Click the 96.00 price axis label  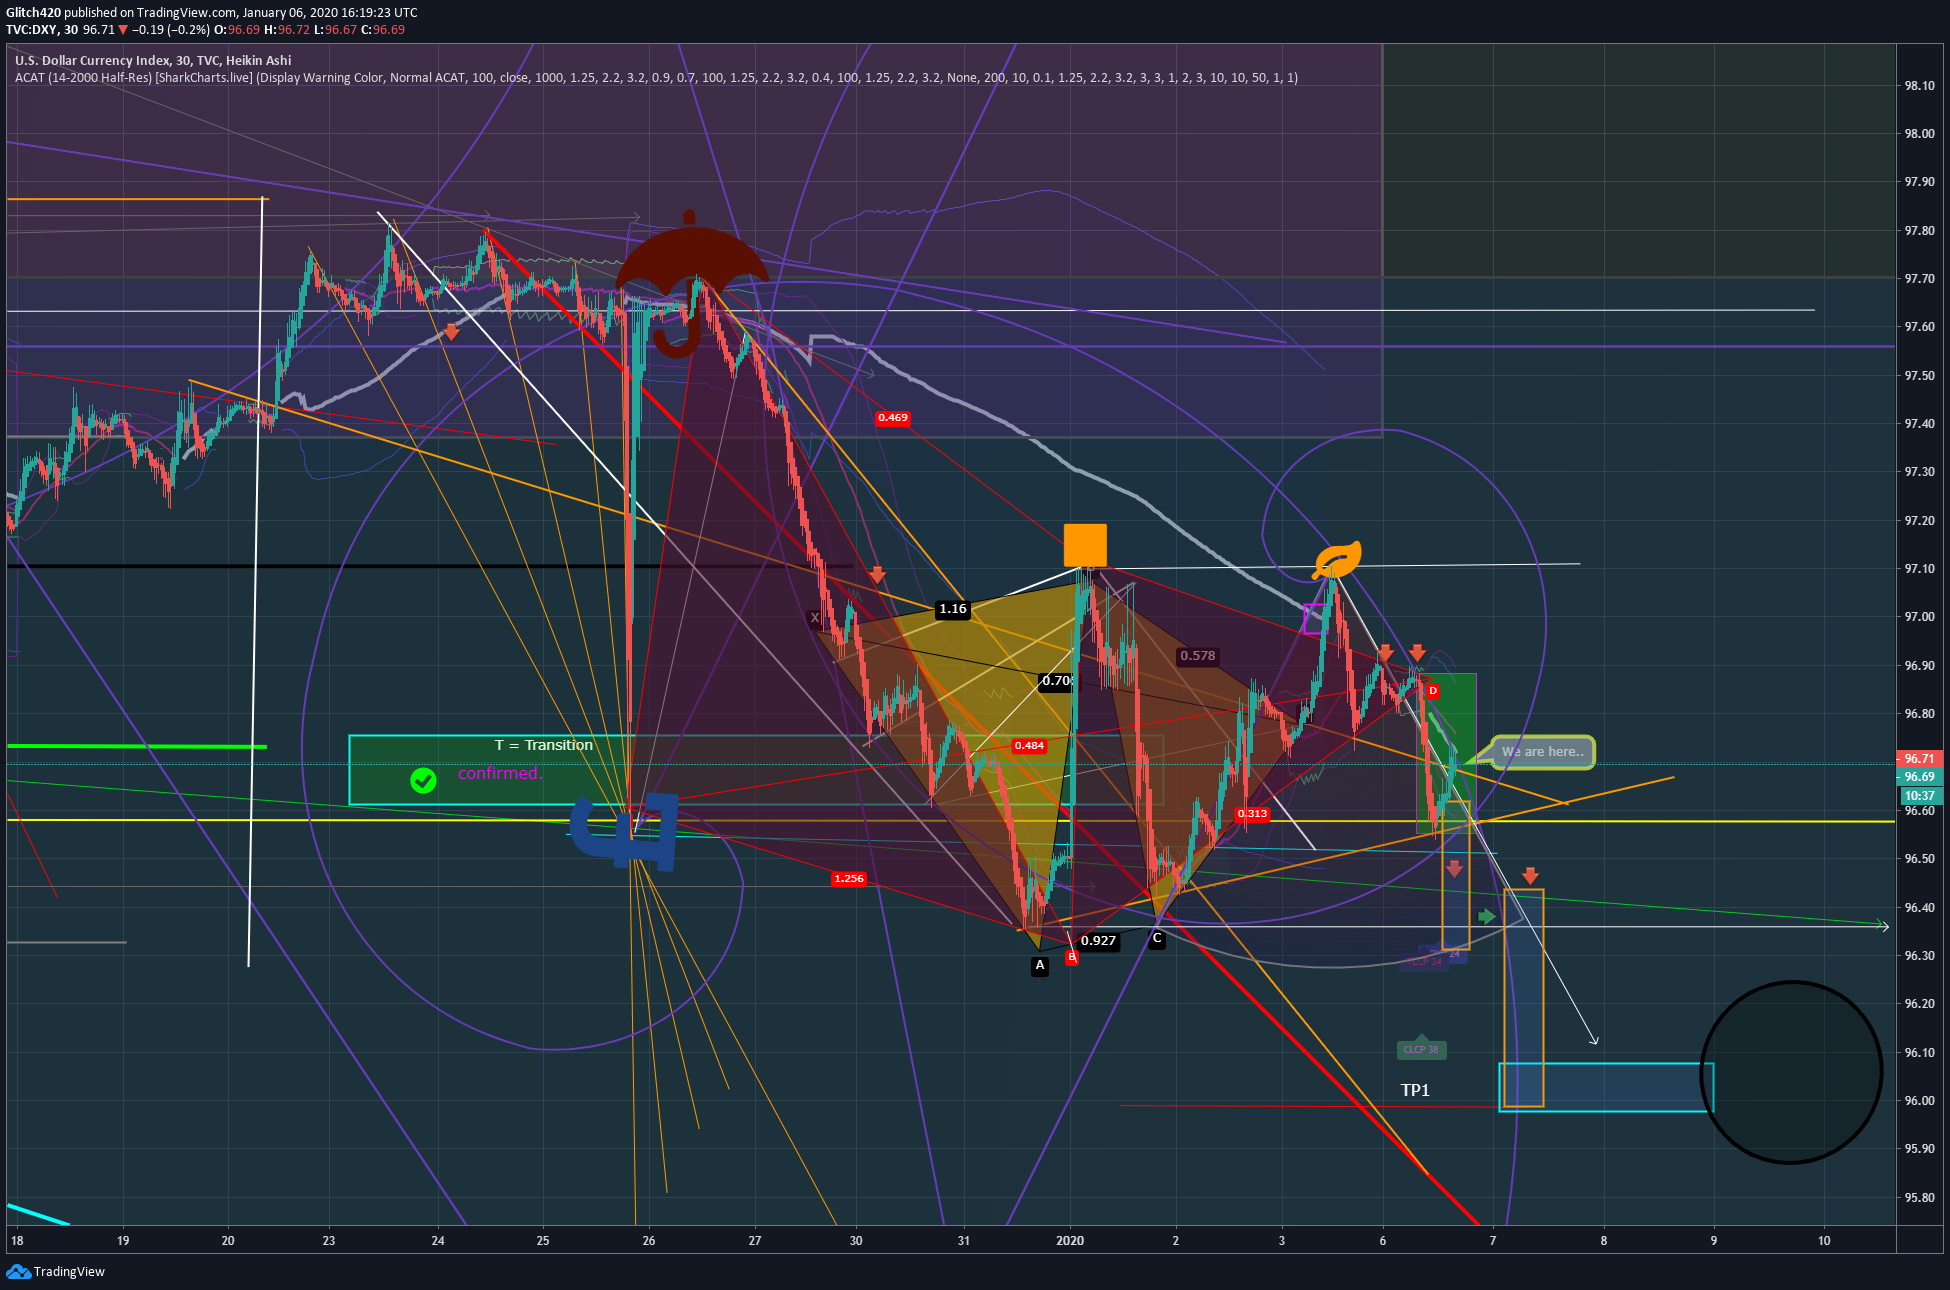coord(1919,1101)
